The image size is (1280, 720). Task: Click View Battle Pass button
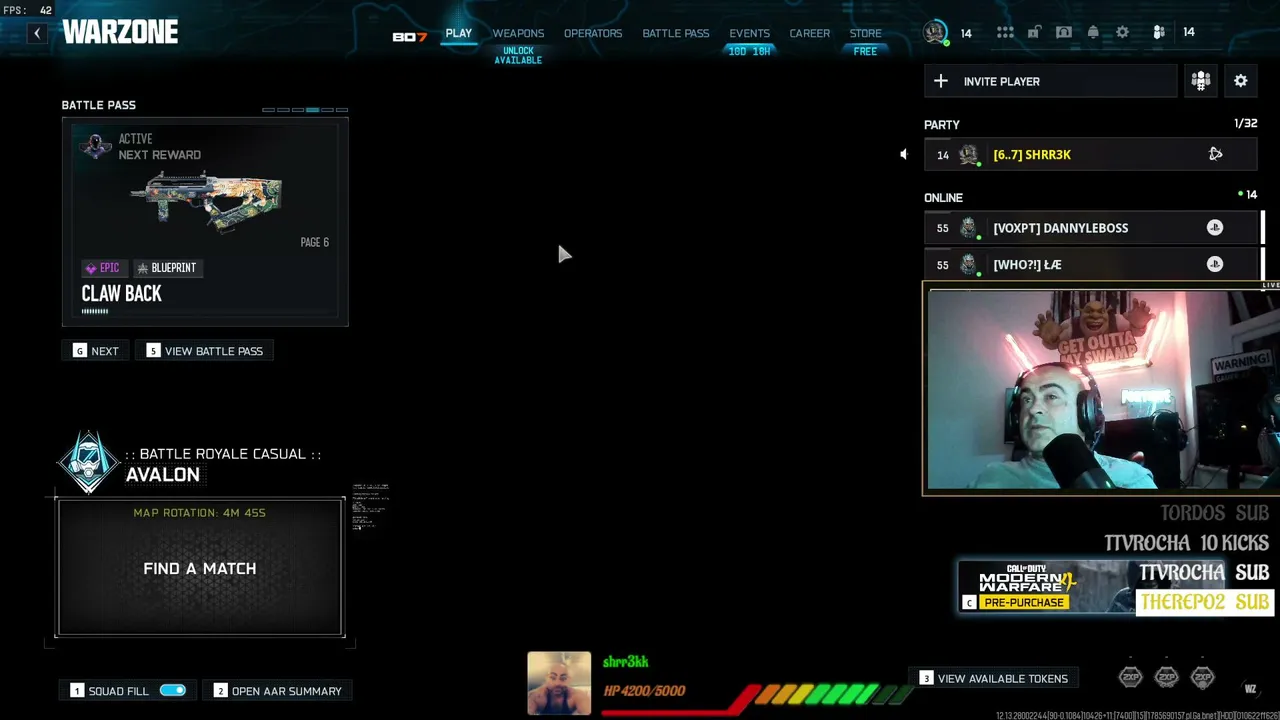205,351
